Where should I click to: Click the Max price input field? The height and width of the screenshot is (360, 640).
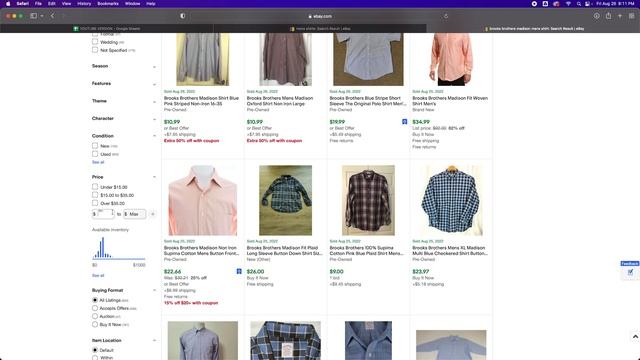pyautogui.click(x=135, y=214)
